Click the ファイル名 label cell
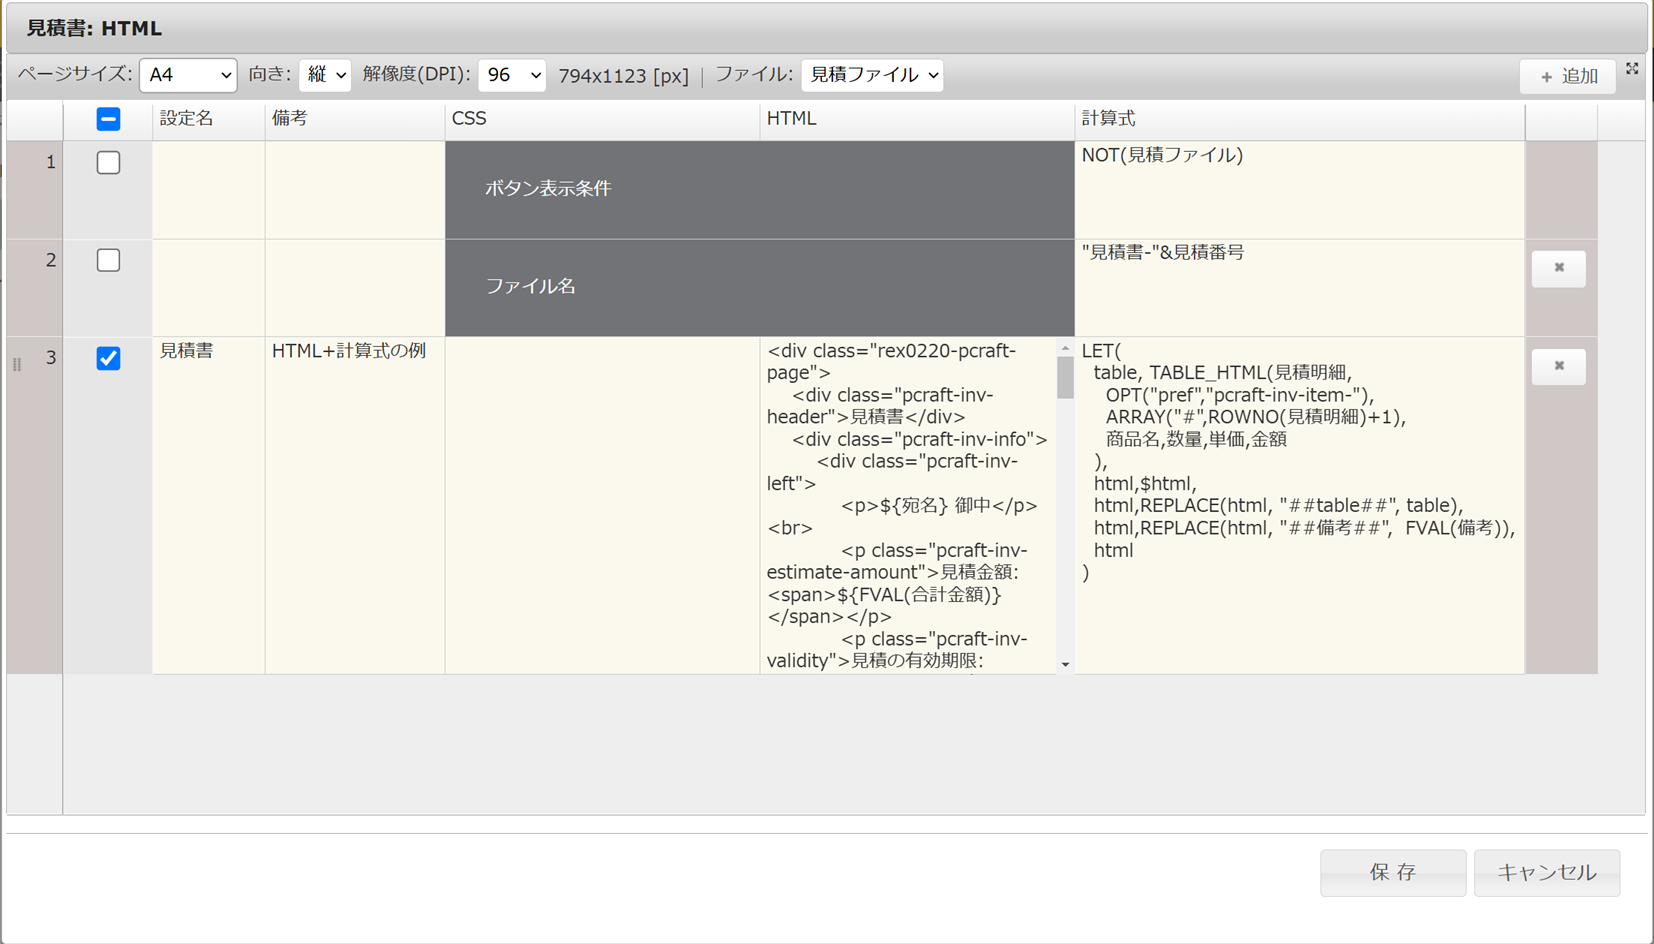Viewport: 1654px width, 944px height. 760,288
